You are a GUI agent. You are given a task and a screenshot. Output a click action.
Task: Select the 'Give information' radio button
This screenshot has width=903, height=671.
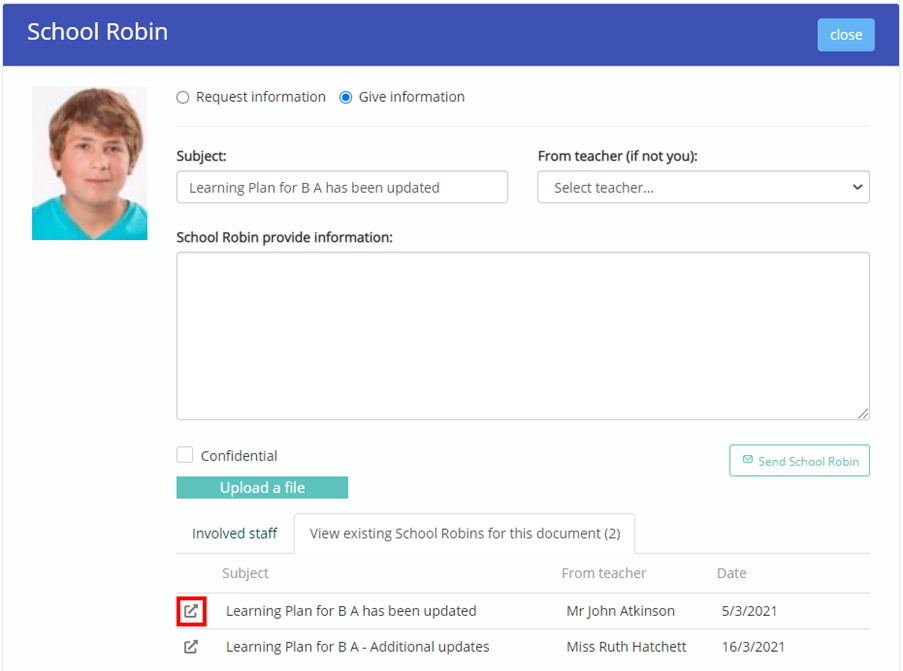[345, 97]
